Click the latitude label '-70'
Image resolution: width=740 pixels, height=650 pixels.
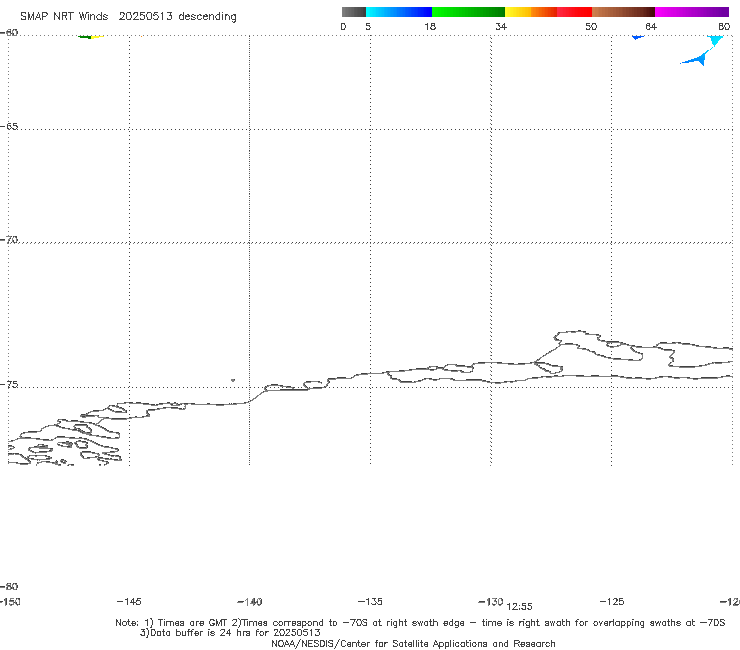(9, 240)
